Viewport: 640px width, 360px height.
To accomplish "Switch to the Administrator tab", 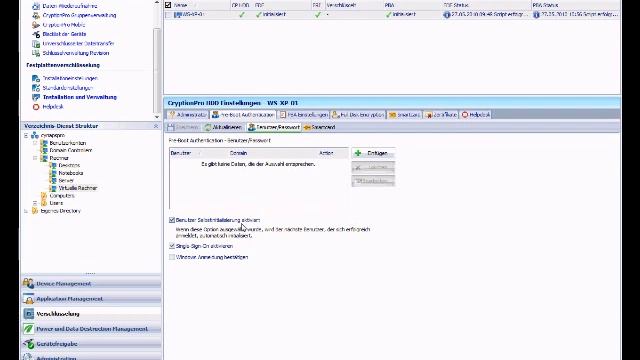I will pos(188,115).
